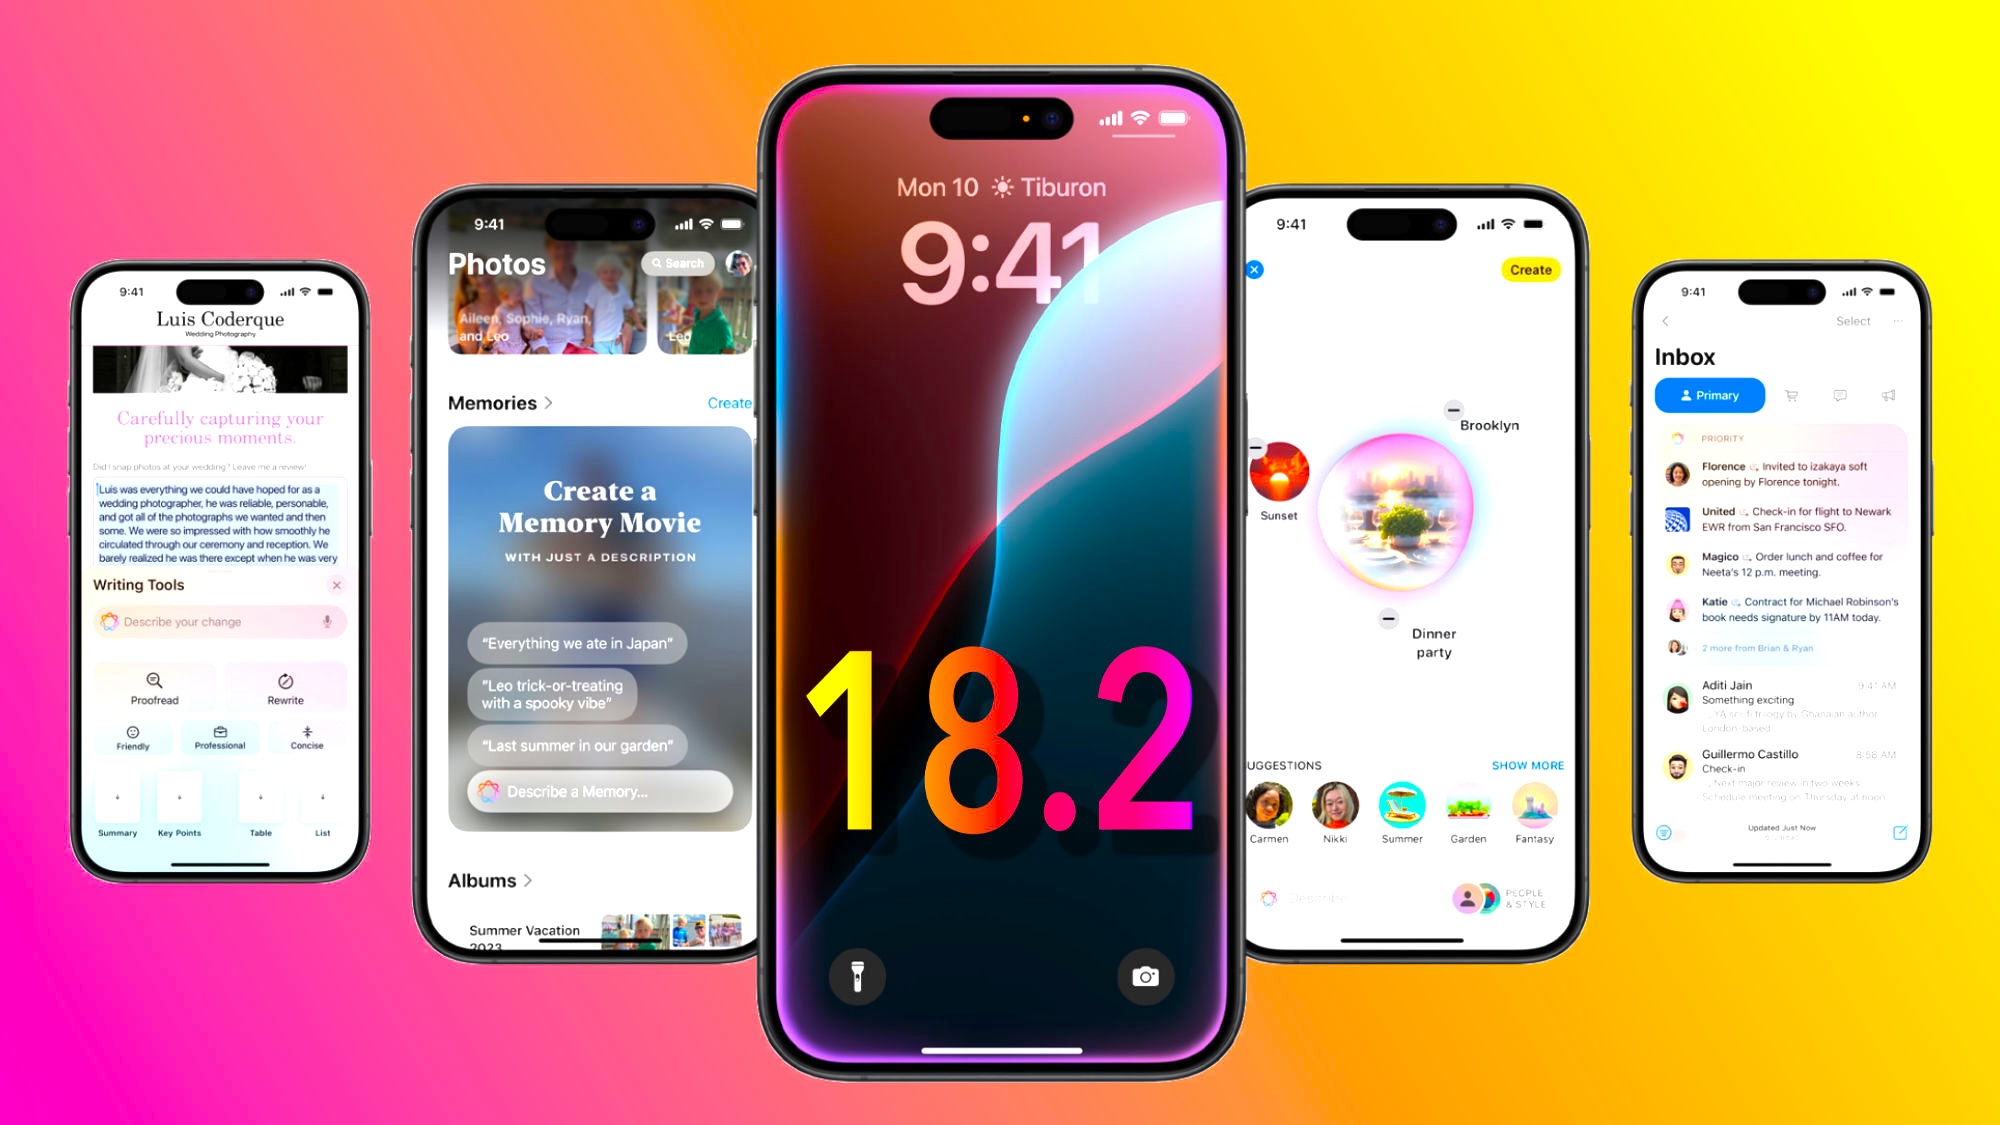Click the Flashlight icon on lock screen

[859, 975]
